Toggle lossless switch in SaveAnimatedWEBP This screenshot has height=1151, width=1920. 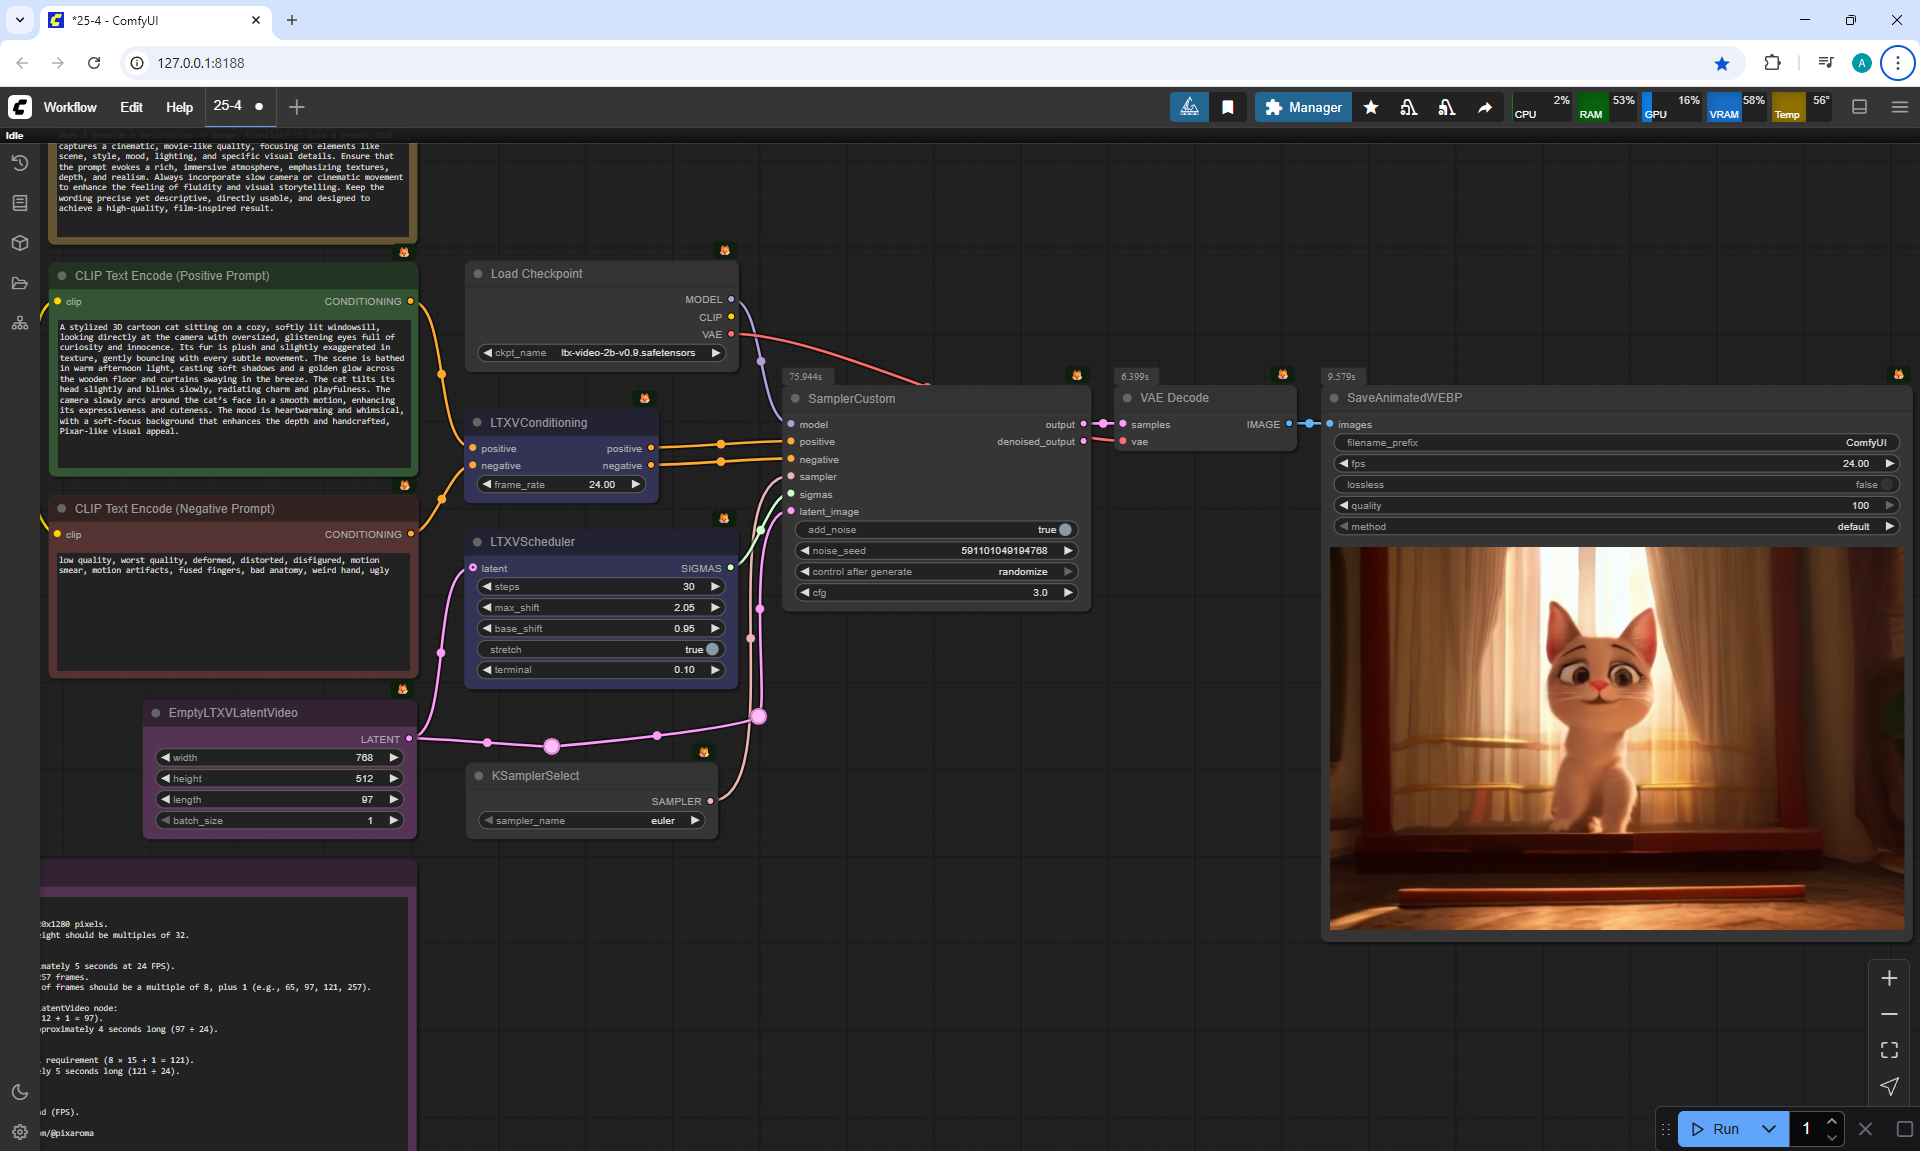click(1886, 485)
